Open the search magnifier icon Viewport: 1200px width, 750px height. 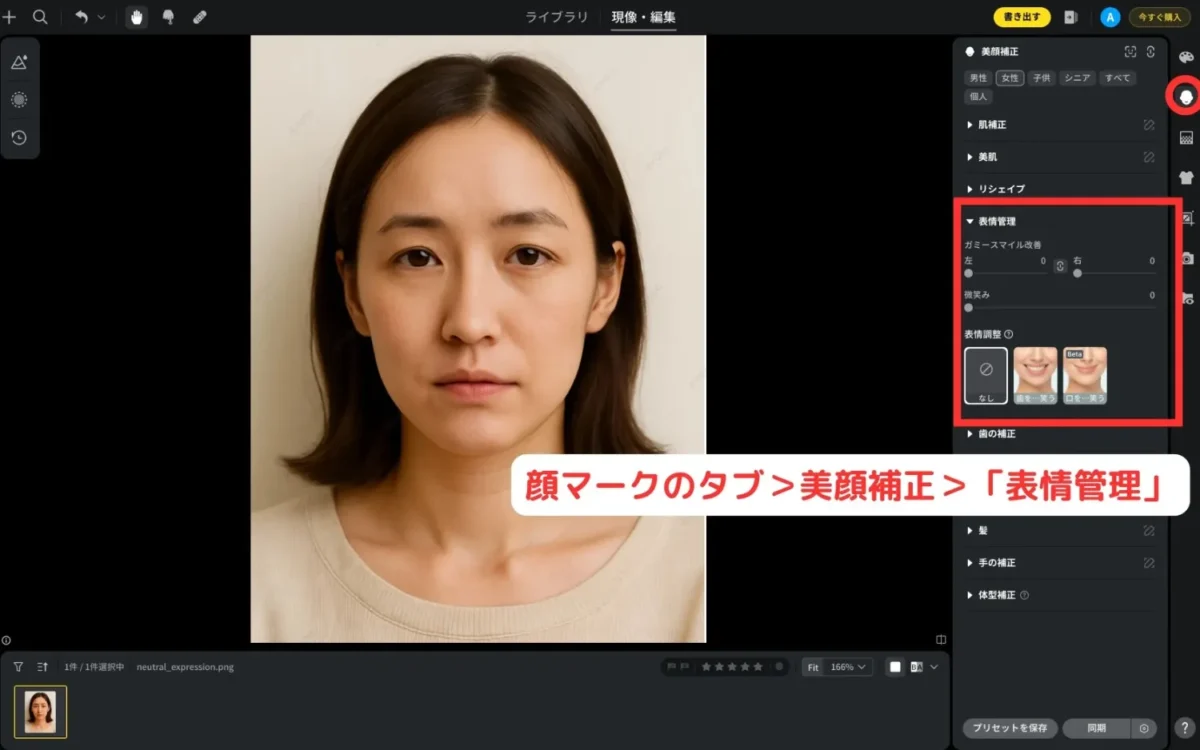click(x=40, y=17)
